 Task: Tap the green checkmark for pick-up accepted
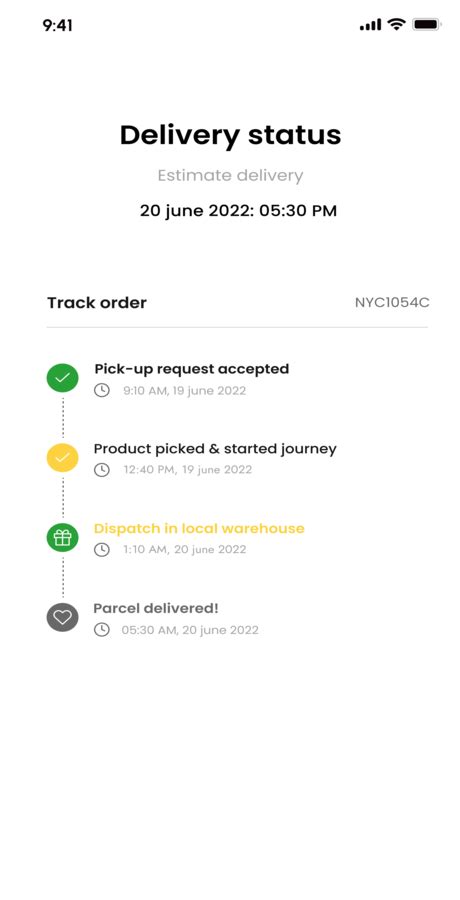pyautogui.click(x=63, y=378)
